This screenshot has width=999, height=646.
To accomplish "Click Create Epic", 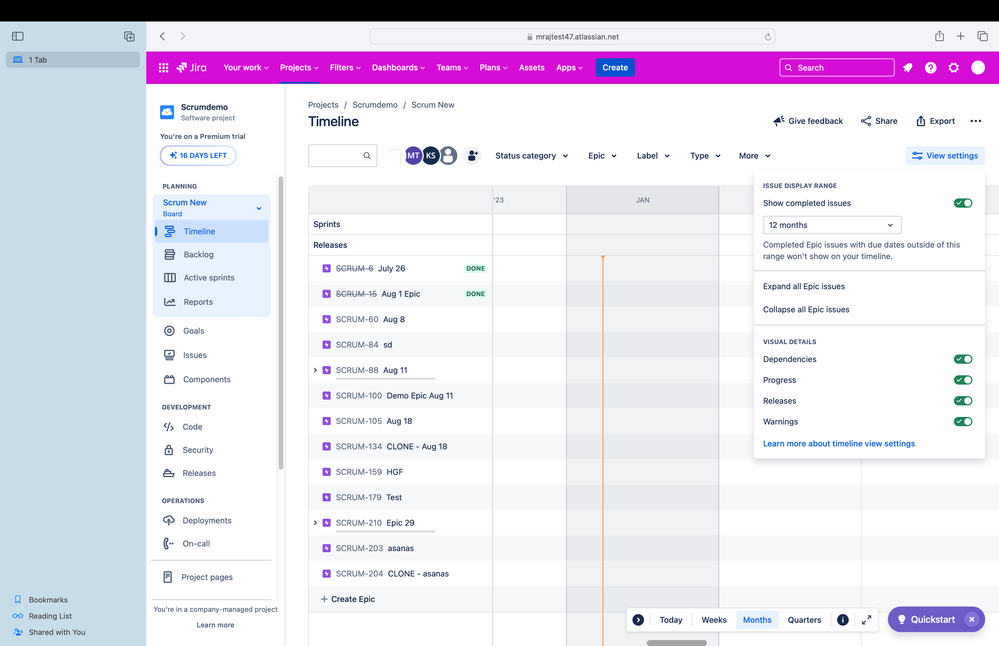I will (x=348, y=599).
